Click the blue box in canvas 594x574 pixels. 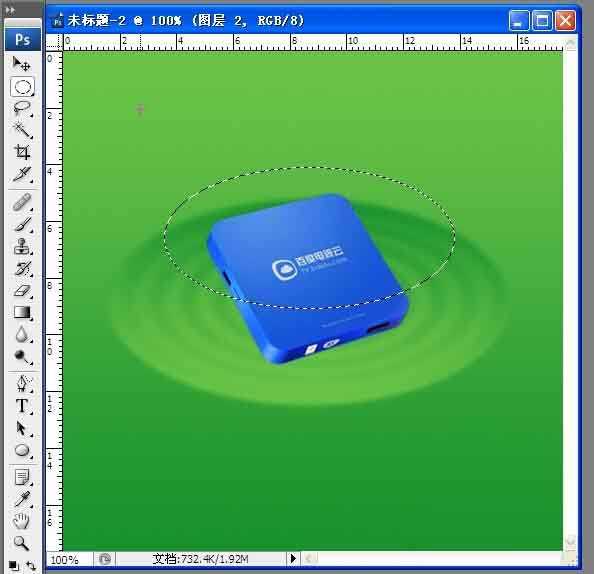[x=308, y=278]
